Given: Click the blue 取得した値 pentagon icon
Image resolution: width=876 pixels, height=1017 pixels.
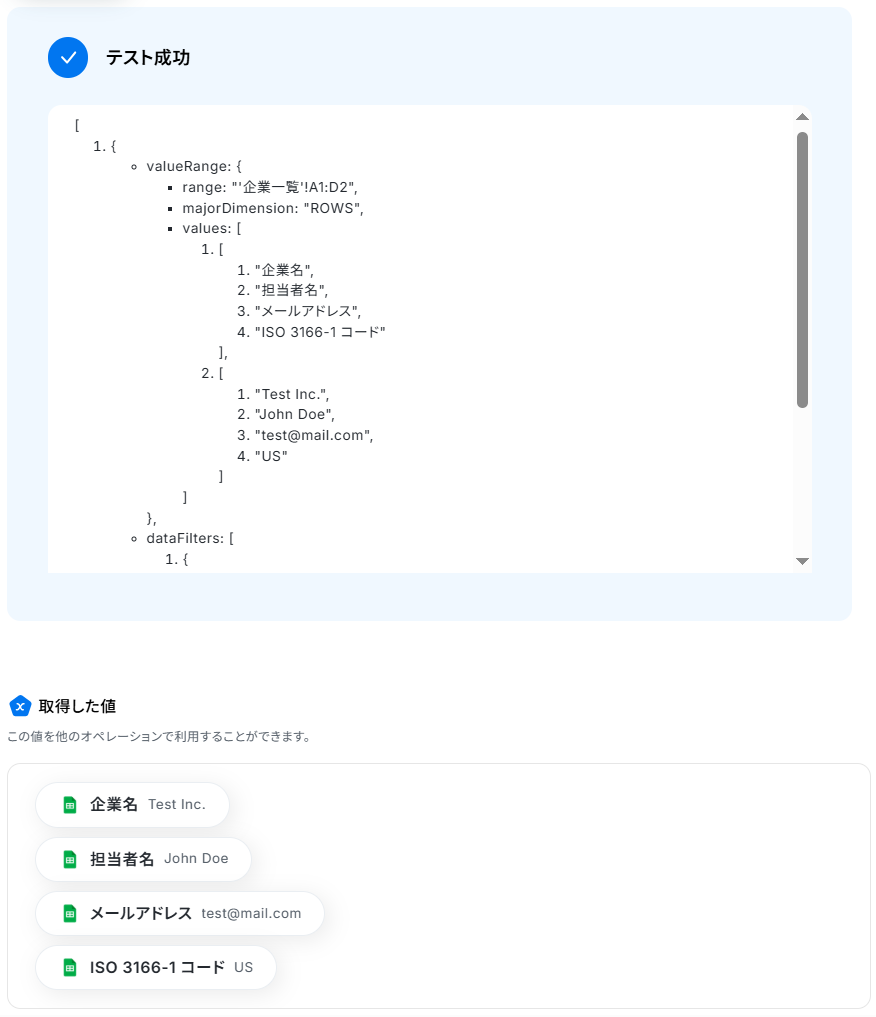Looking at the screenshot, I should pos(20,706).
